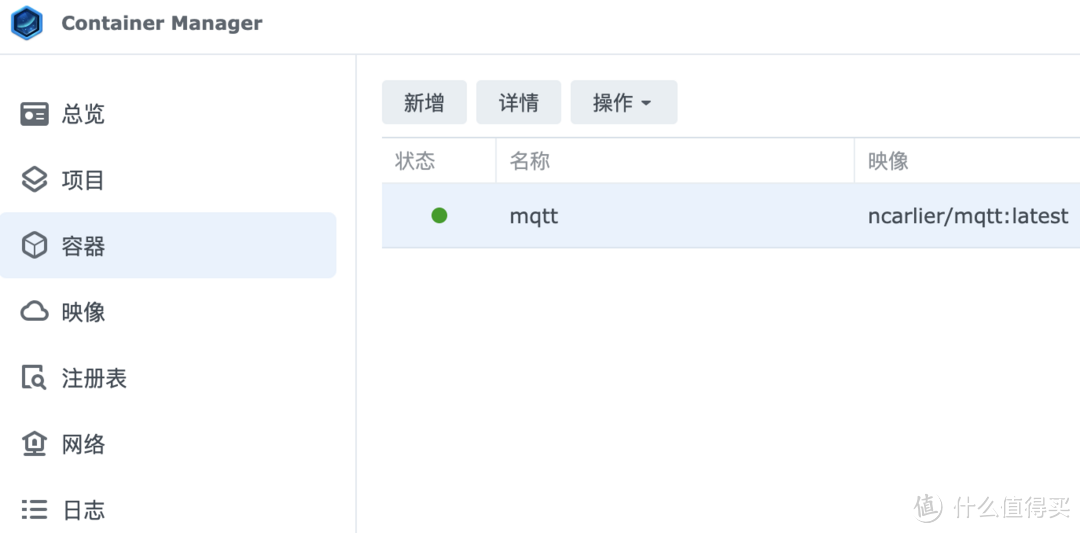Open the 日志 section label

83,510
